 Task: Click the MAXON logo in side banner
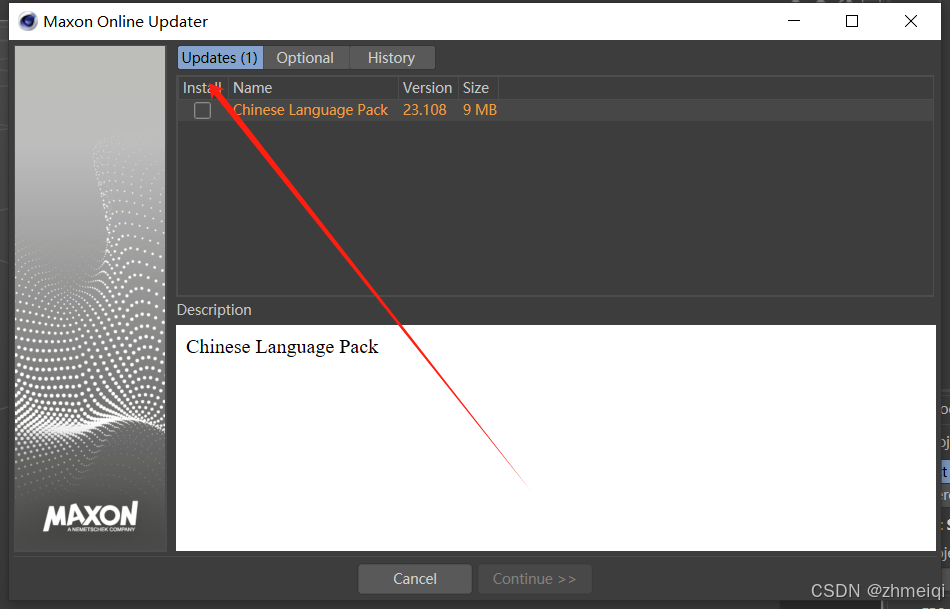pos(90,516)
